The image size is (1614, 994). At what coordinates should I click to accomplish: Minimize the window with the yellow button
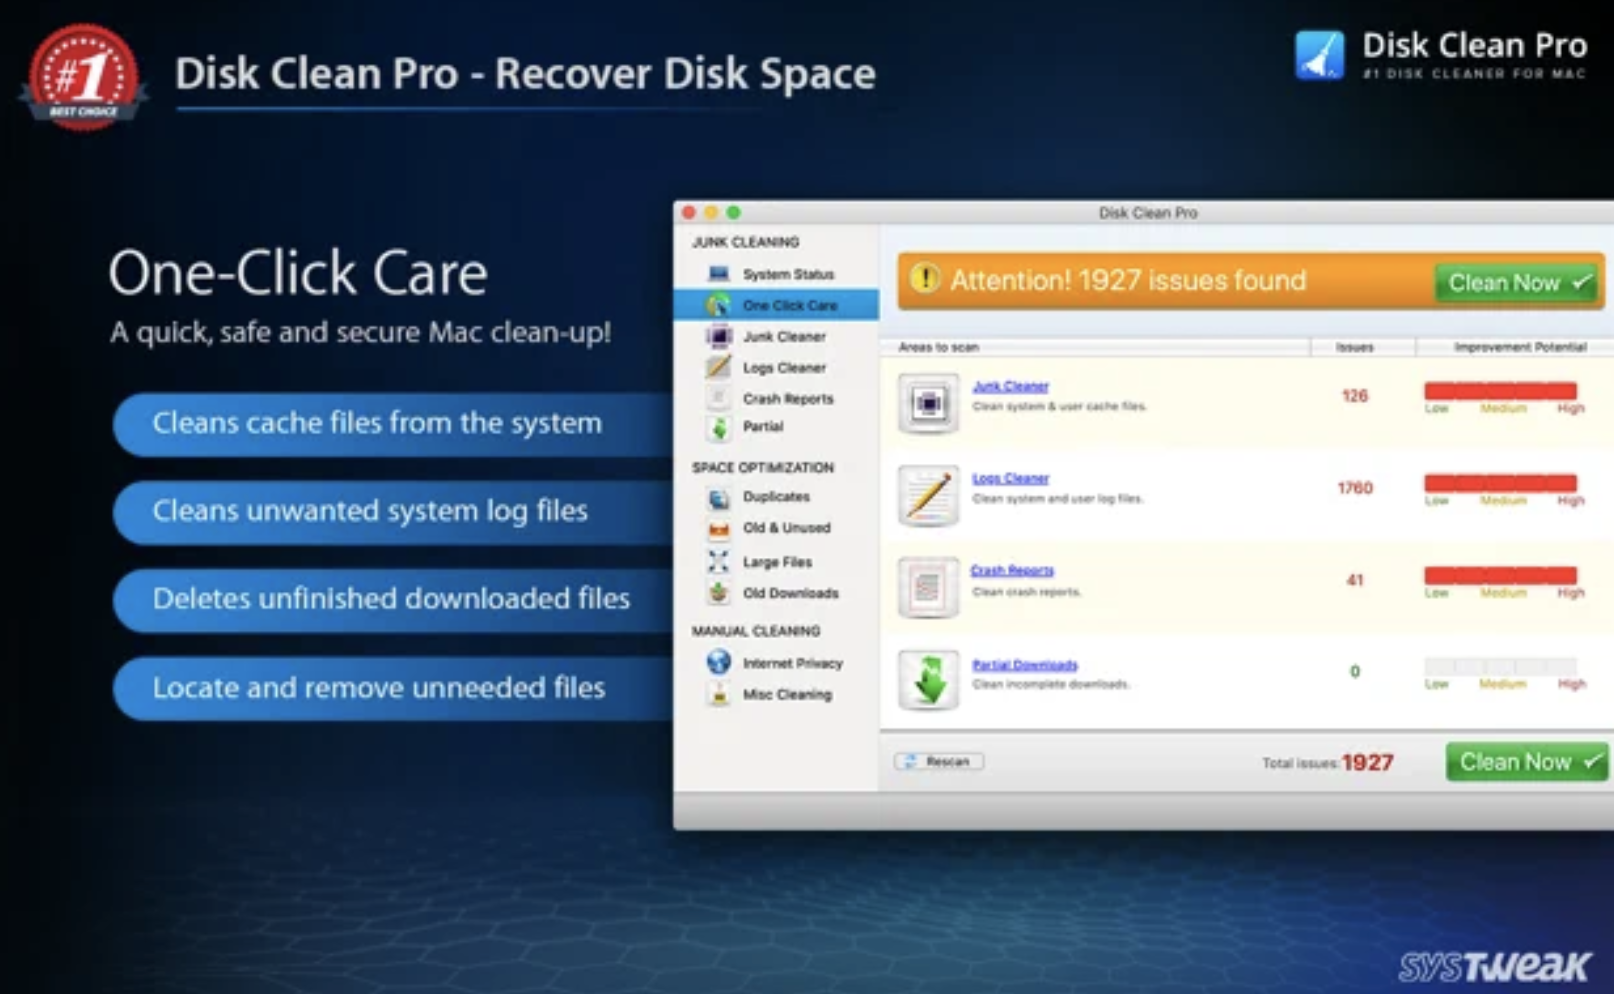(x=711, y=212)
